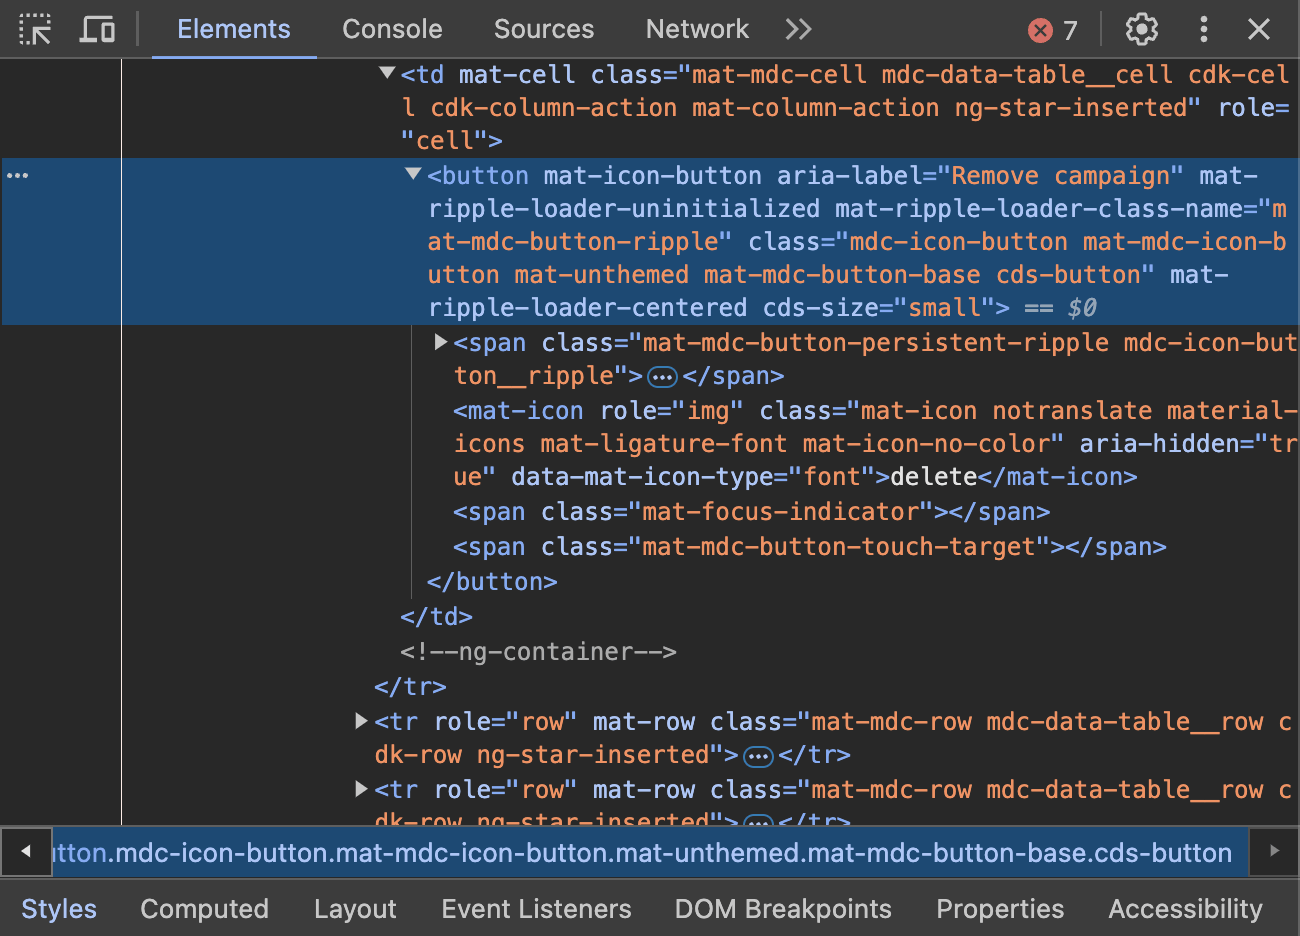Open the Layout pane tab
1300x936 pixels.
(x=355, y=908)
